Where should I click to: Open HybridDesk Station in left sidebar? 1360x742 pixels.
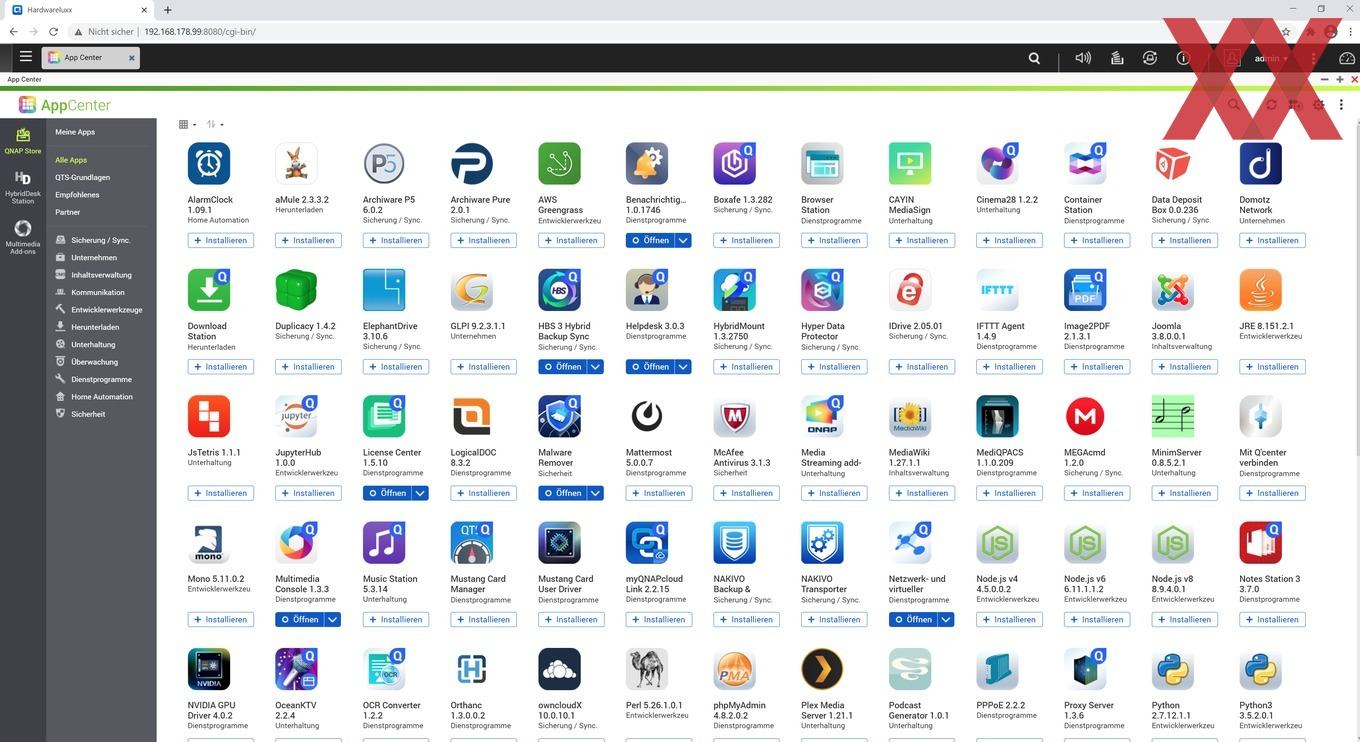pos(22,187)
